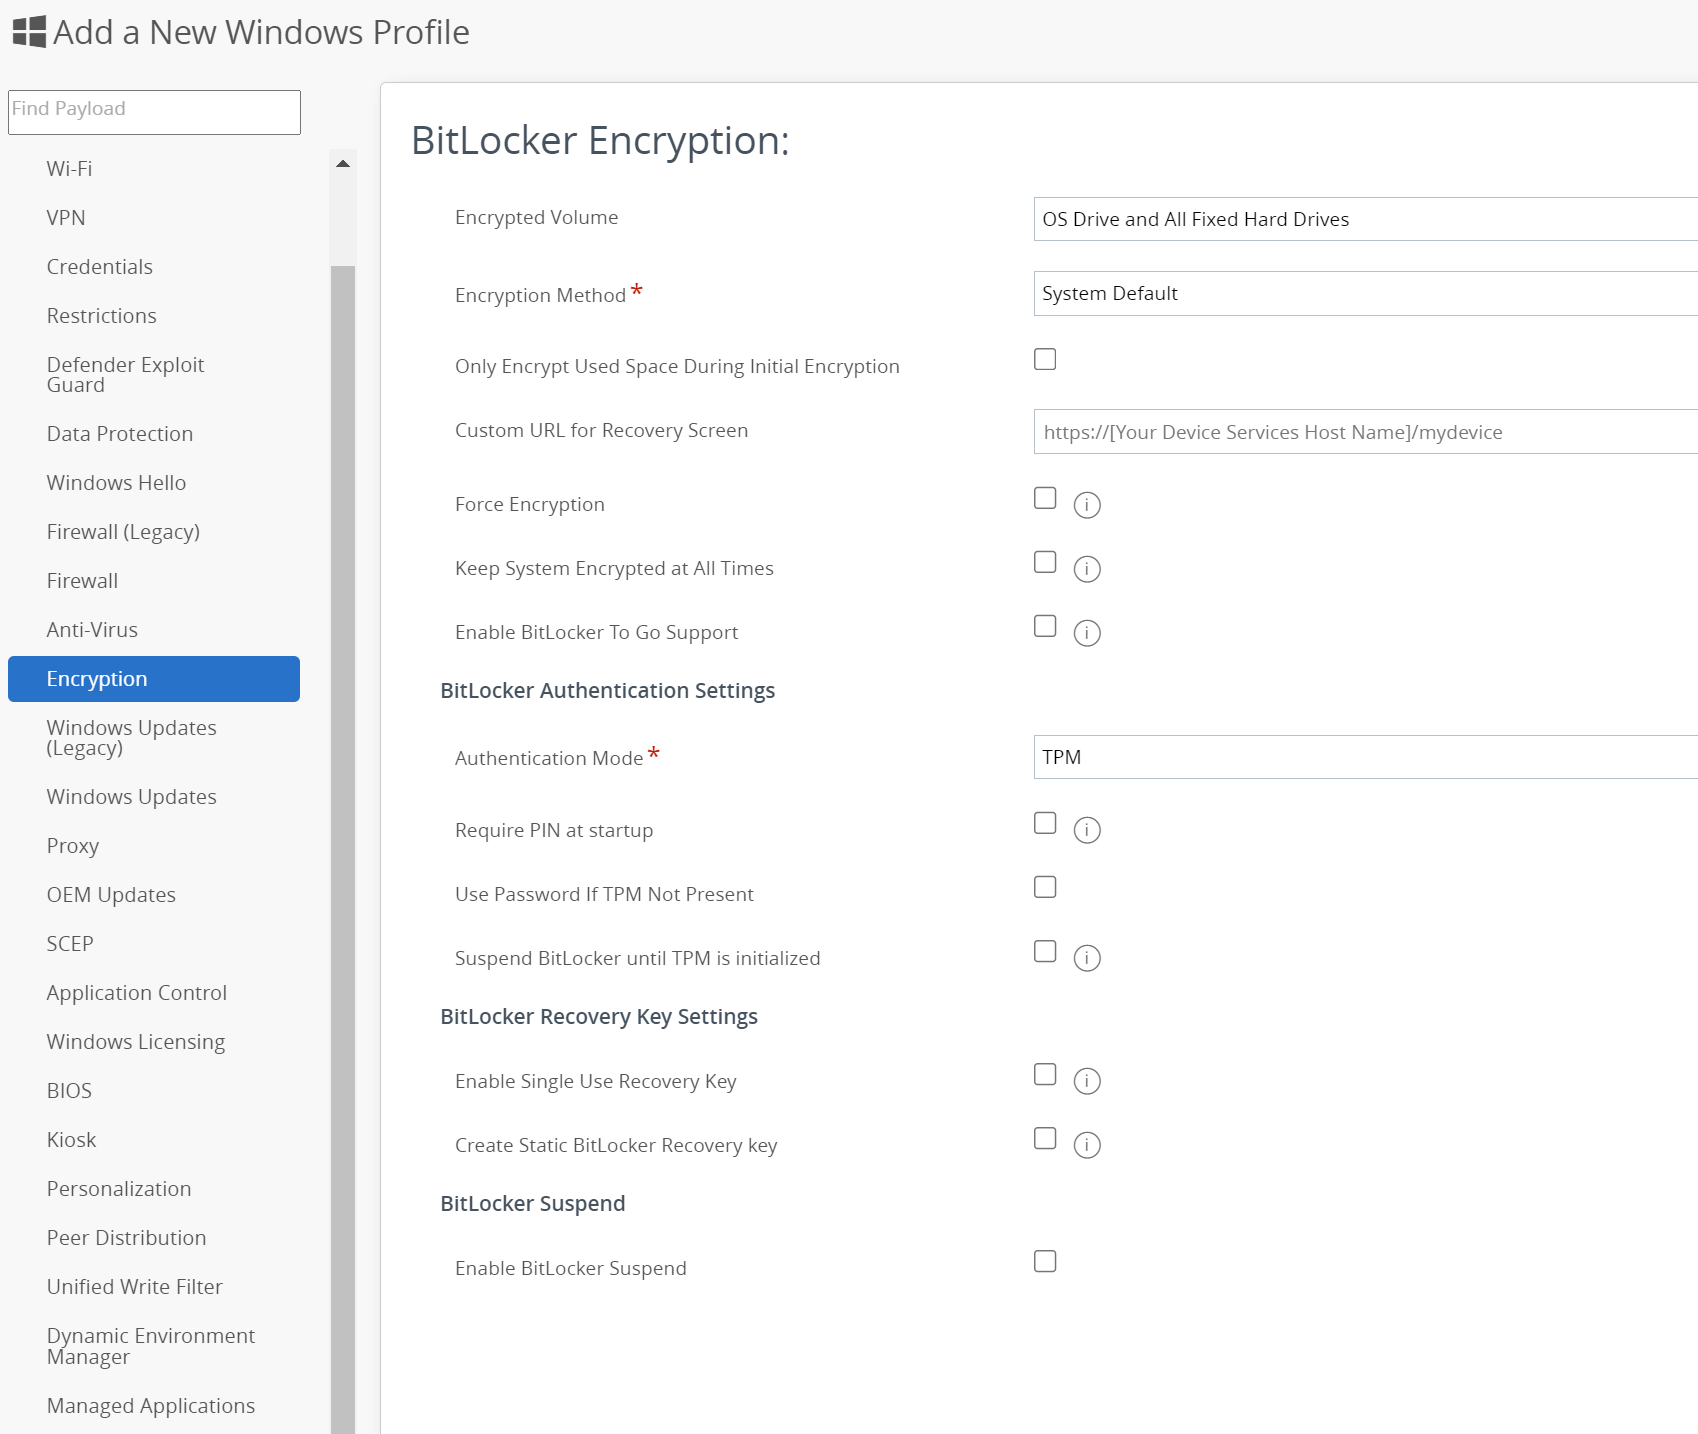Enable BitLocker Suspend checkbox
This screenshot has width=1698, height=1434.
(x=1044, y=1261)
